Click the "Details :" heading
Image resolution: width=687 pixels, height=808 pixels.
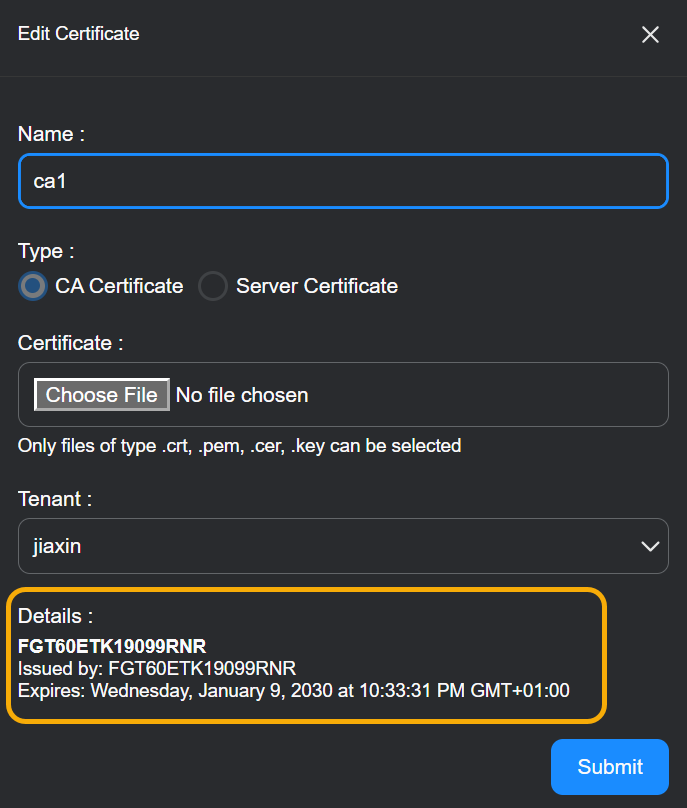coord(56,616)
